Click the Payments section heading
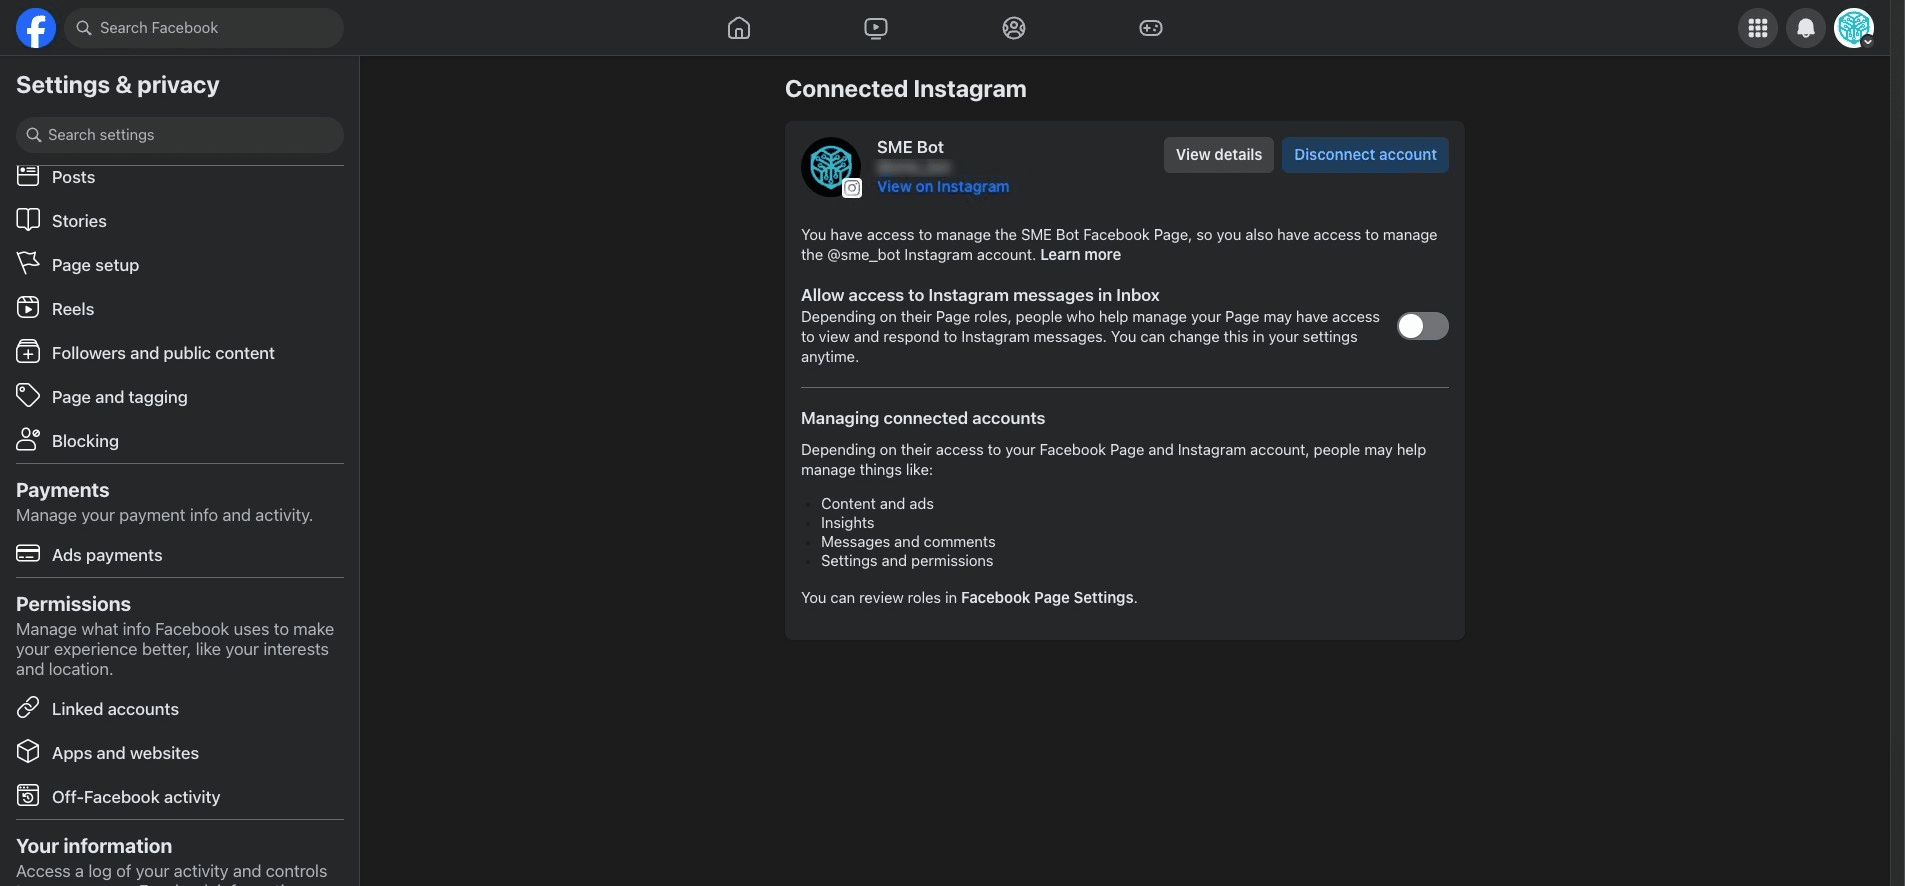 click(x=62, y=490)
